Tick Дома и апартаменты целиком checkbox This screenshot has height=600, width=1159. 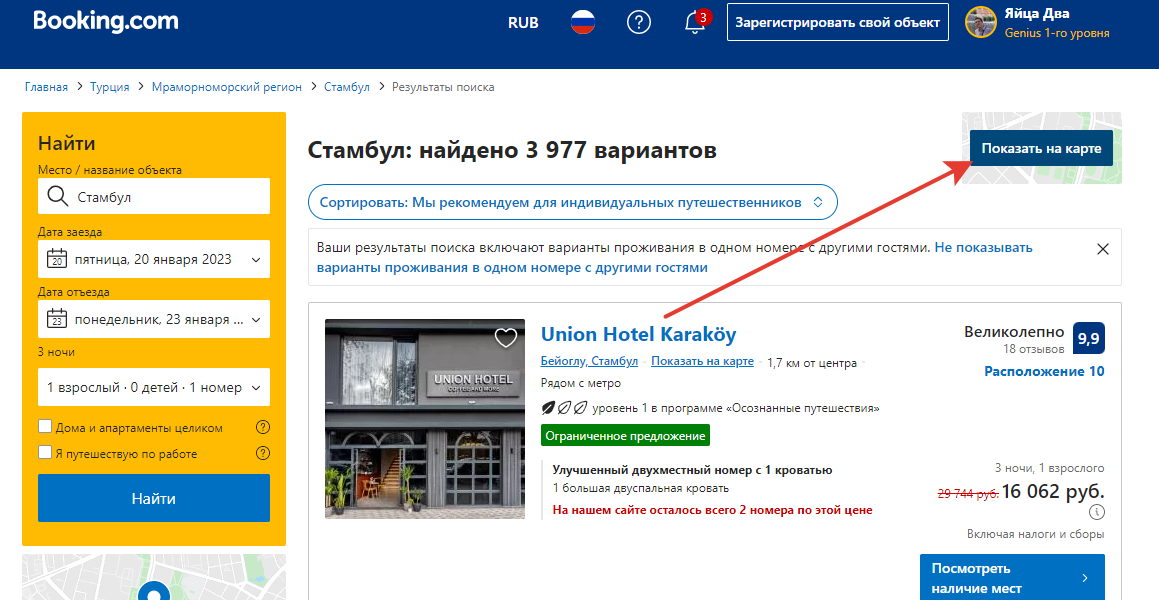pos(45,426)
